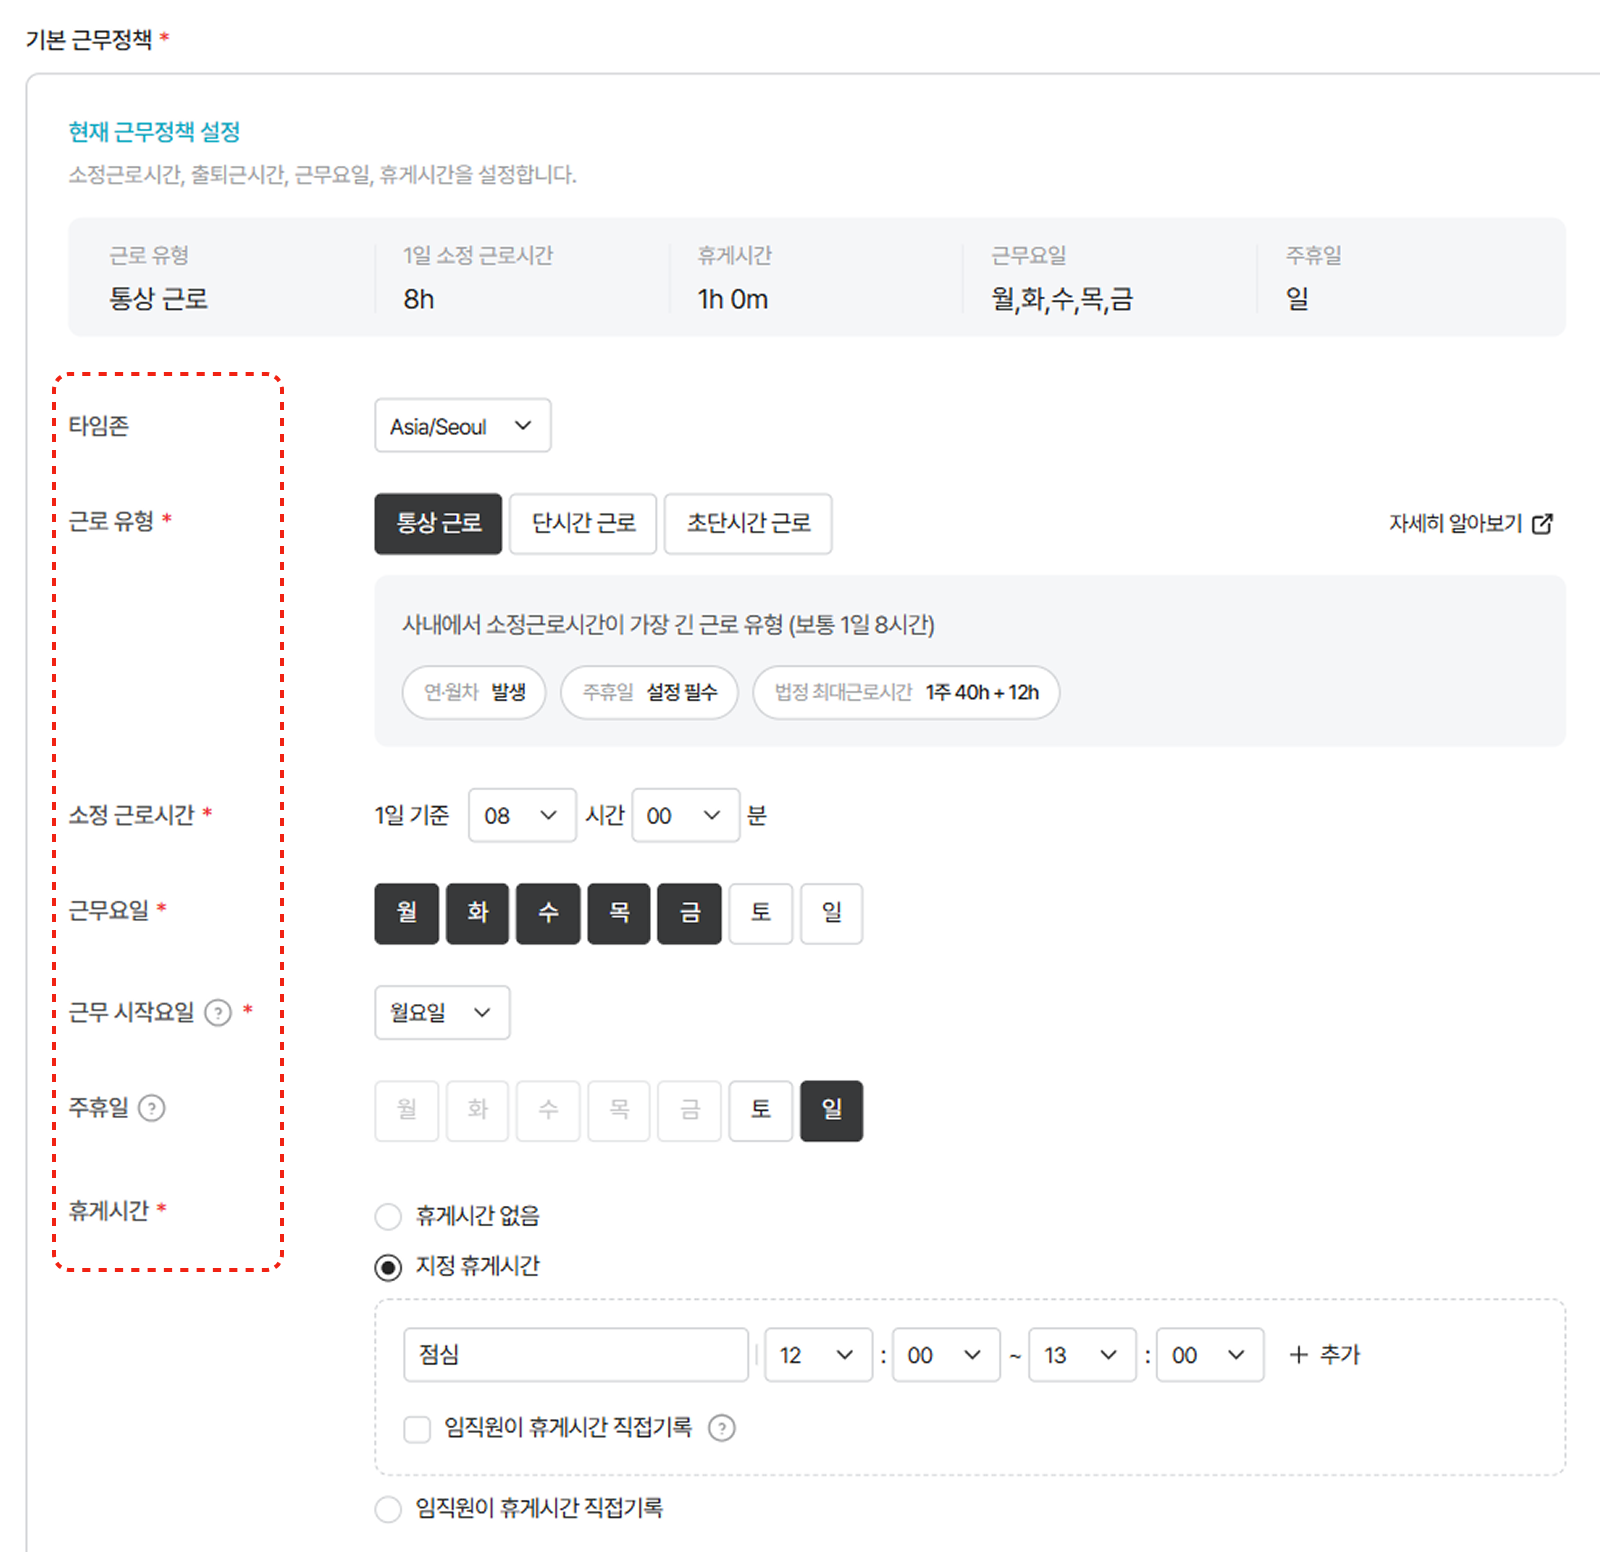1600x1552 pixels.
Task: Click the summary value 8h
Action: pos(419,299)
